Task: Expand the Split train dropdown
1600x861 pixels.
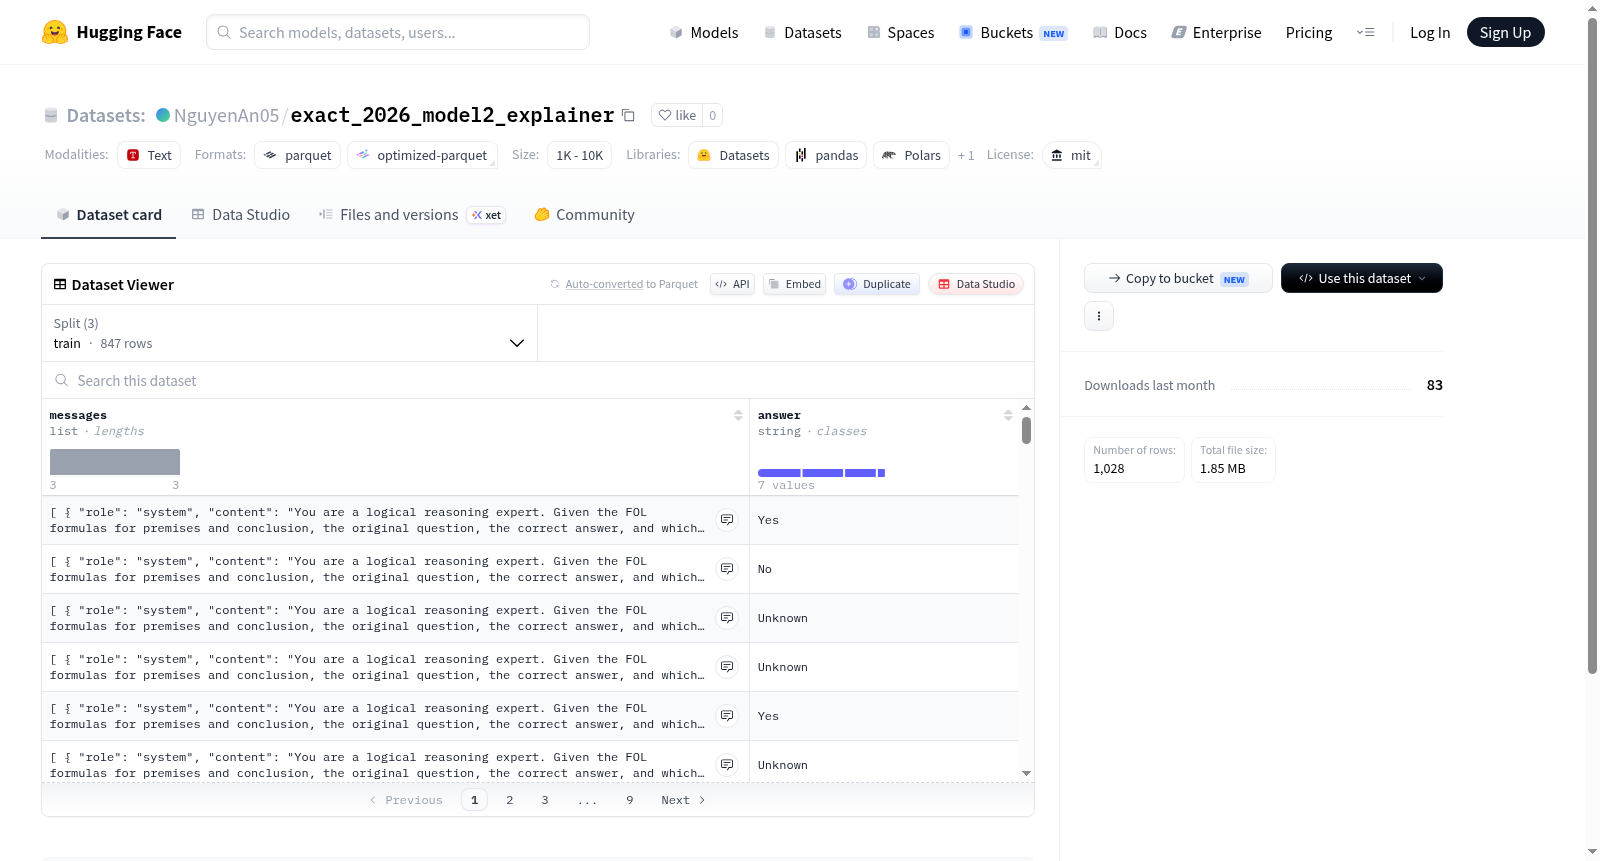Action: pos(289,333)
